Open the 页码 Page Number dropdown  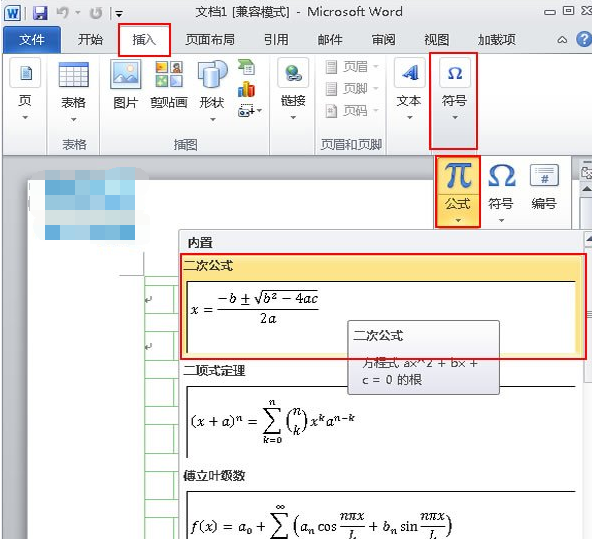tap(352, 111)
